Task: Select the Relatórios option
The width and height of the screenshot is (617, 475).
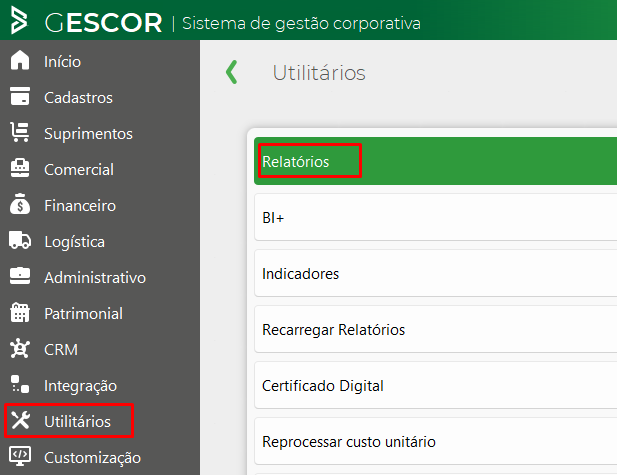Action: [x=296, y=161]
